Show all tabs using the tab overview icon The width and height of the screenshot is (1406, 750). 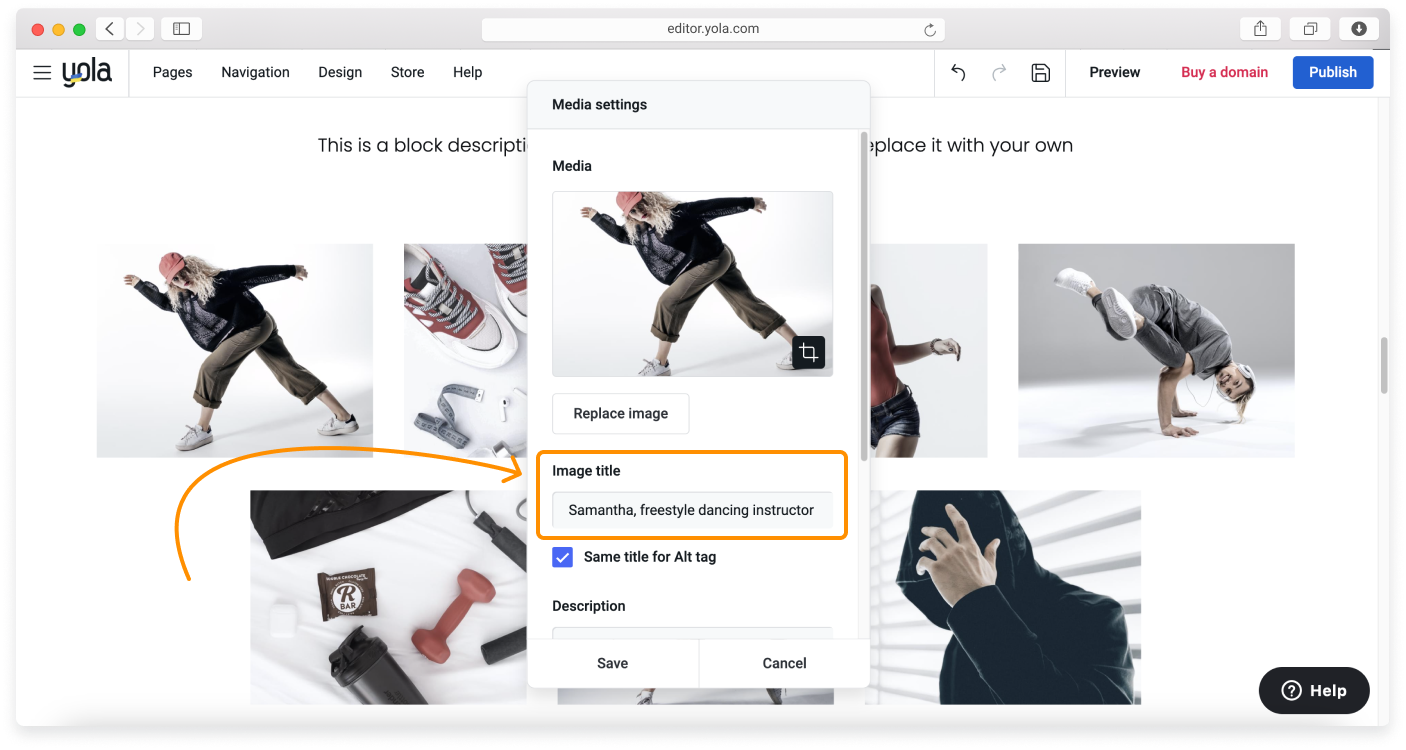coord(1310,29)
